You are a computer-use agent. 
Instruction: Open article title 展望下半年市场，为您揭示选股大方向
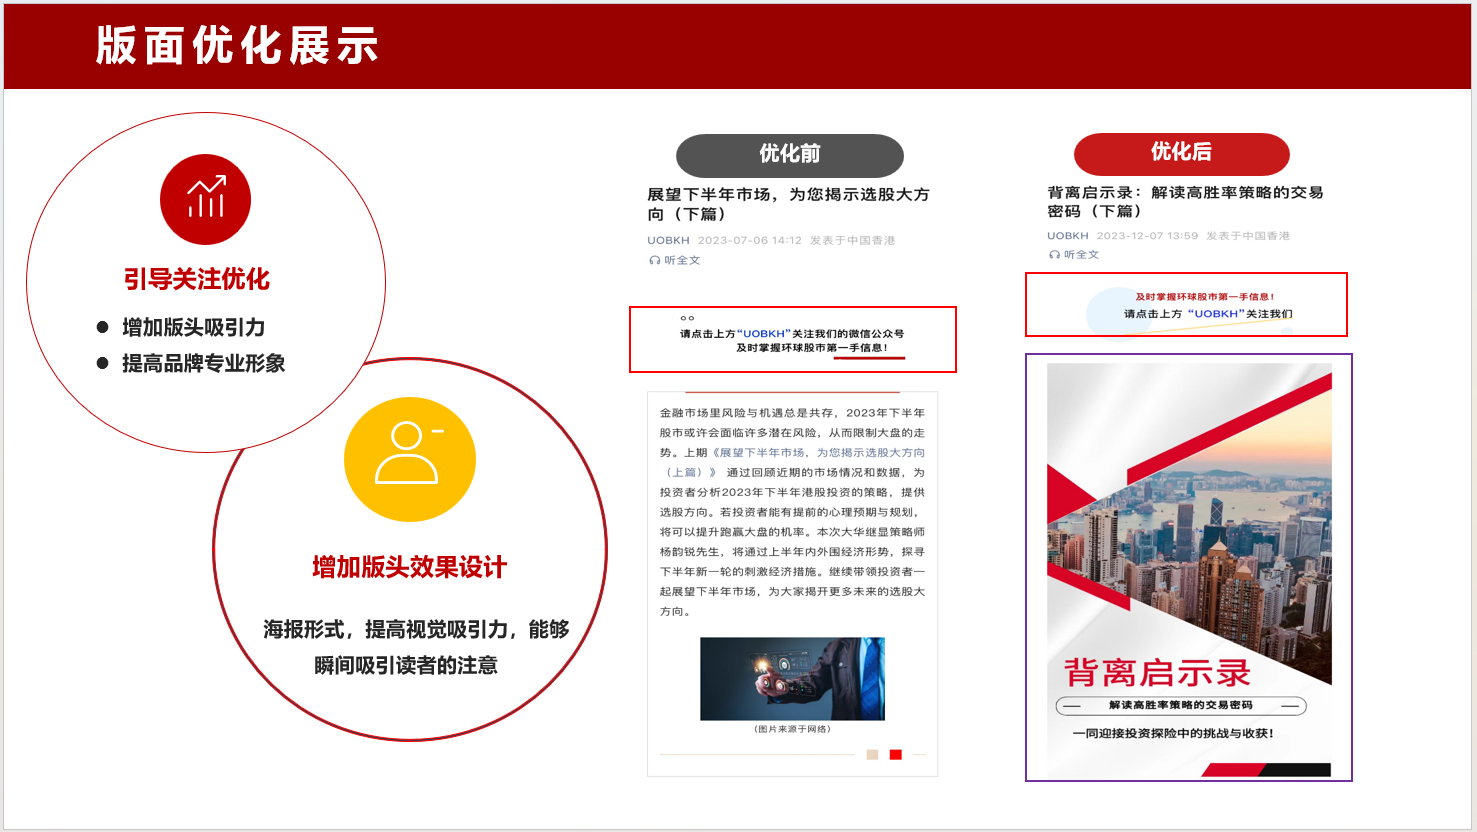click(788, 204)
